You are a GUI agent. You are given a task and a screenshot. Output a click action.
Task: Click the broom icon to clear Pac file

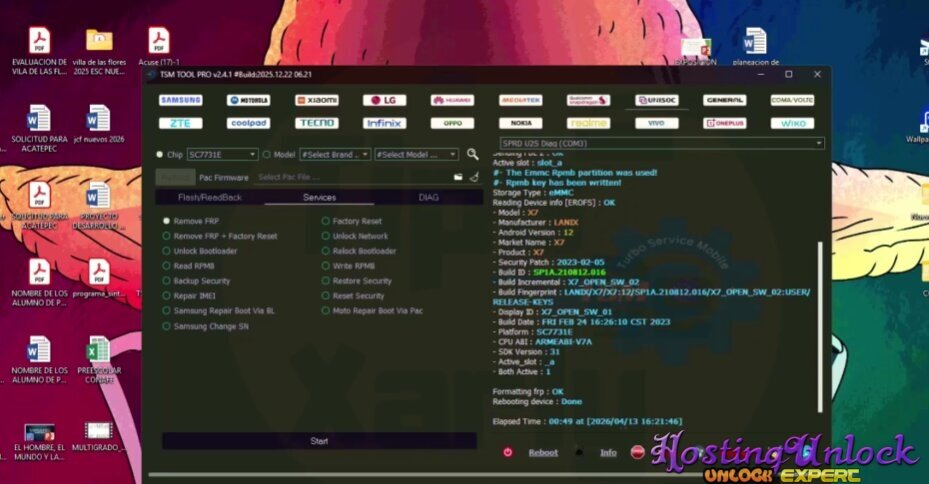pos(474,177)
